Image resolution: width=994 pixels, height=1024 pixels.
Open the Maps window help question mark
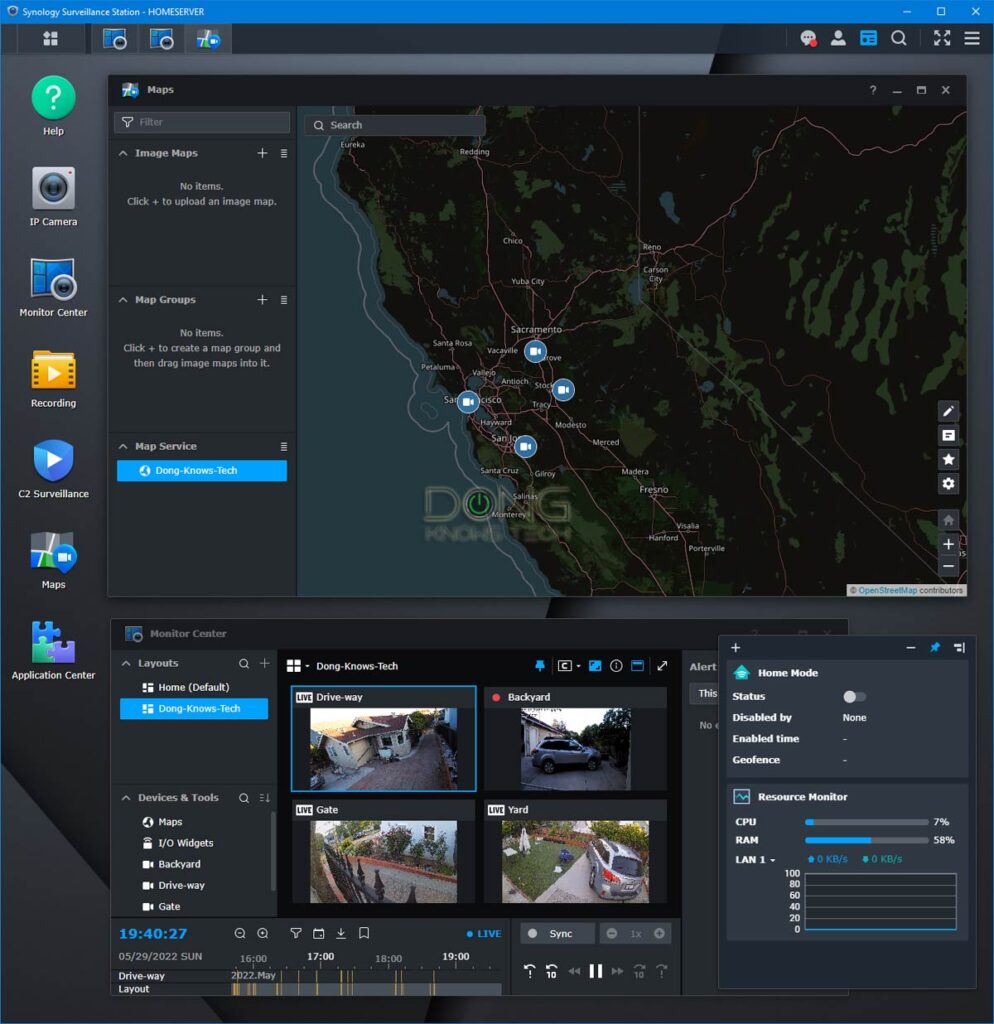(873, 90)
